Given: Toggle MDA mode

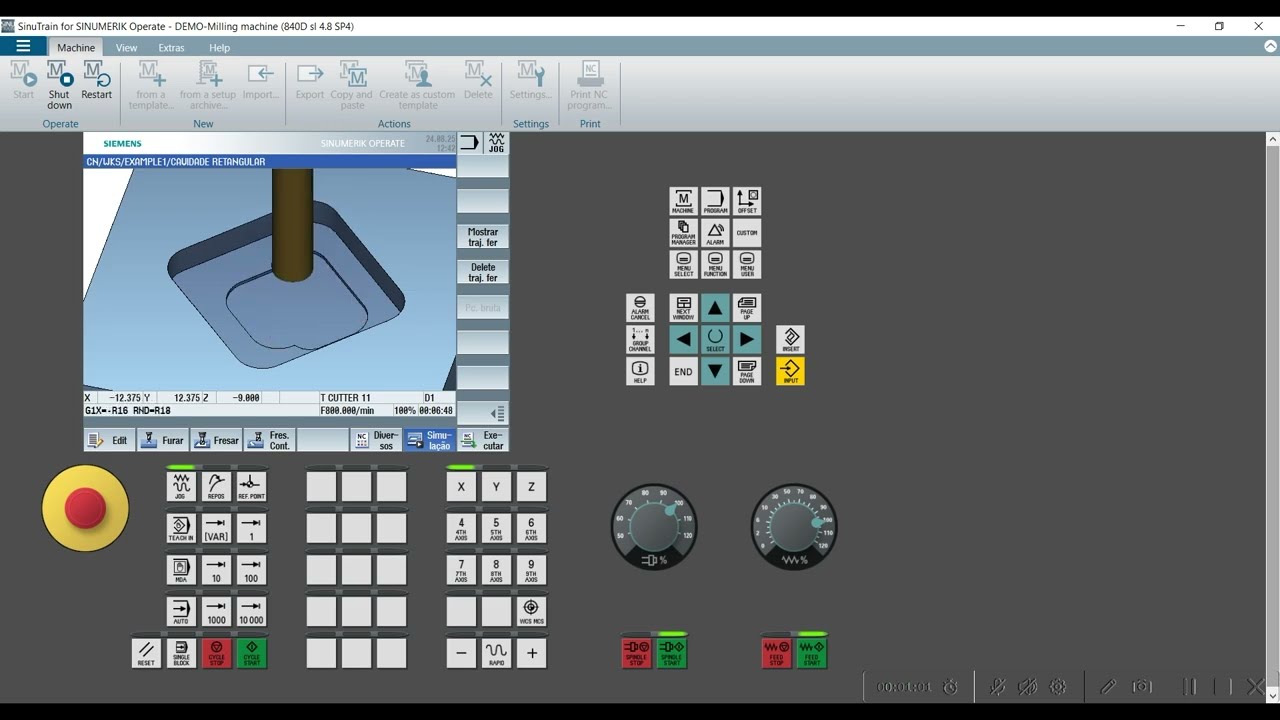Looking at the screenshot, I should pos(181,571).
